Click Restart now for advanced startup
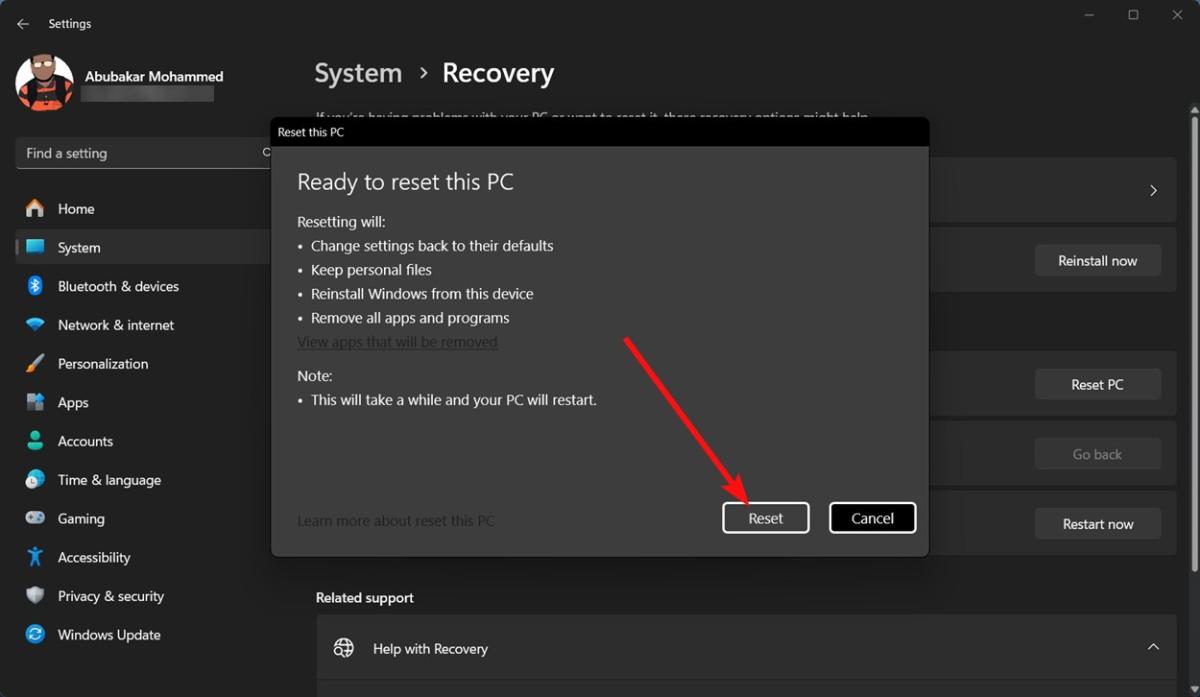1200x697 pixels. (x=1097, y=523)
